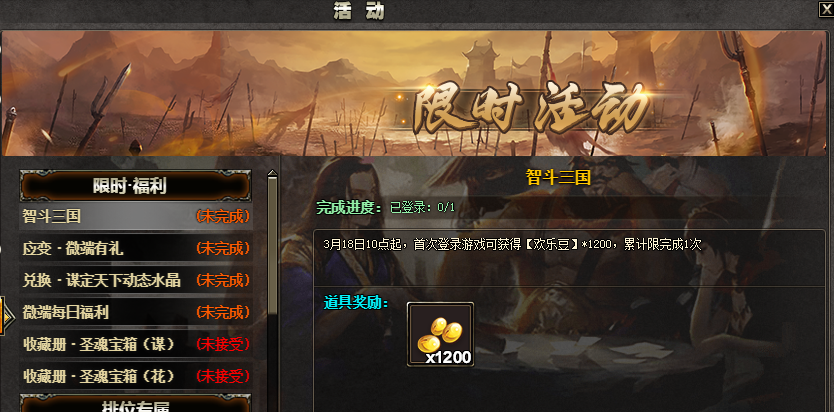Select 智斗三国 in the activity list
Screen dimensions: 834x412
click(x=136, y=216)
